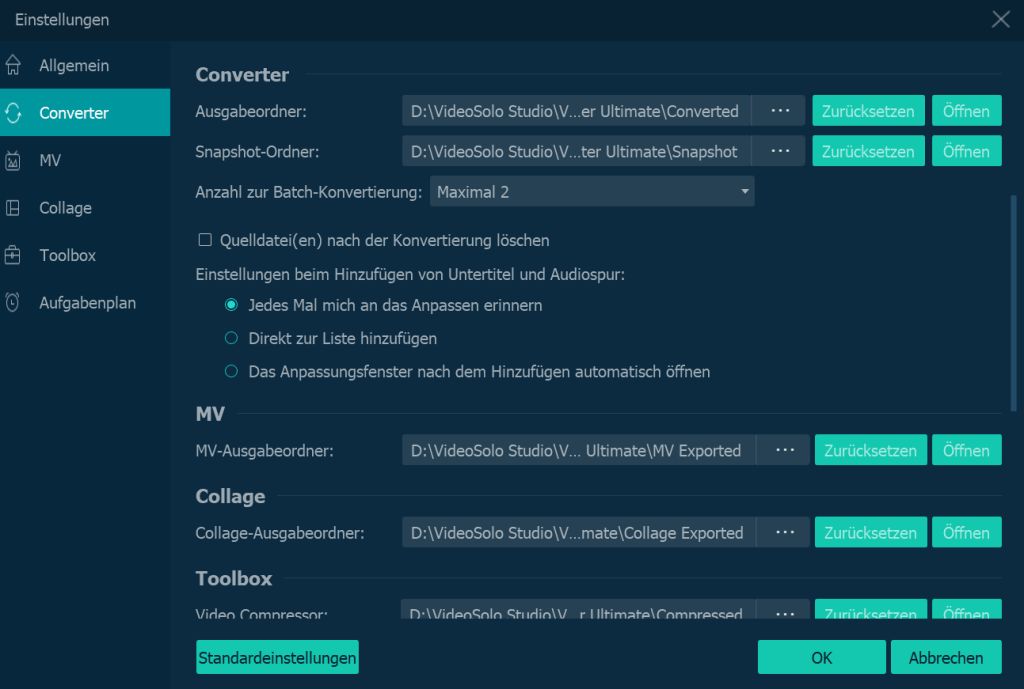Open the three-dots browse for Collage-Ausgabeordner
The image size is (1024, 689).
785,532
